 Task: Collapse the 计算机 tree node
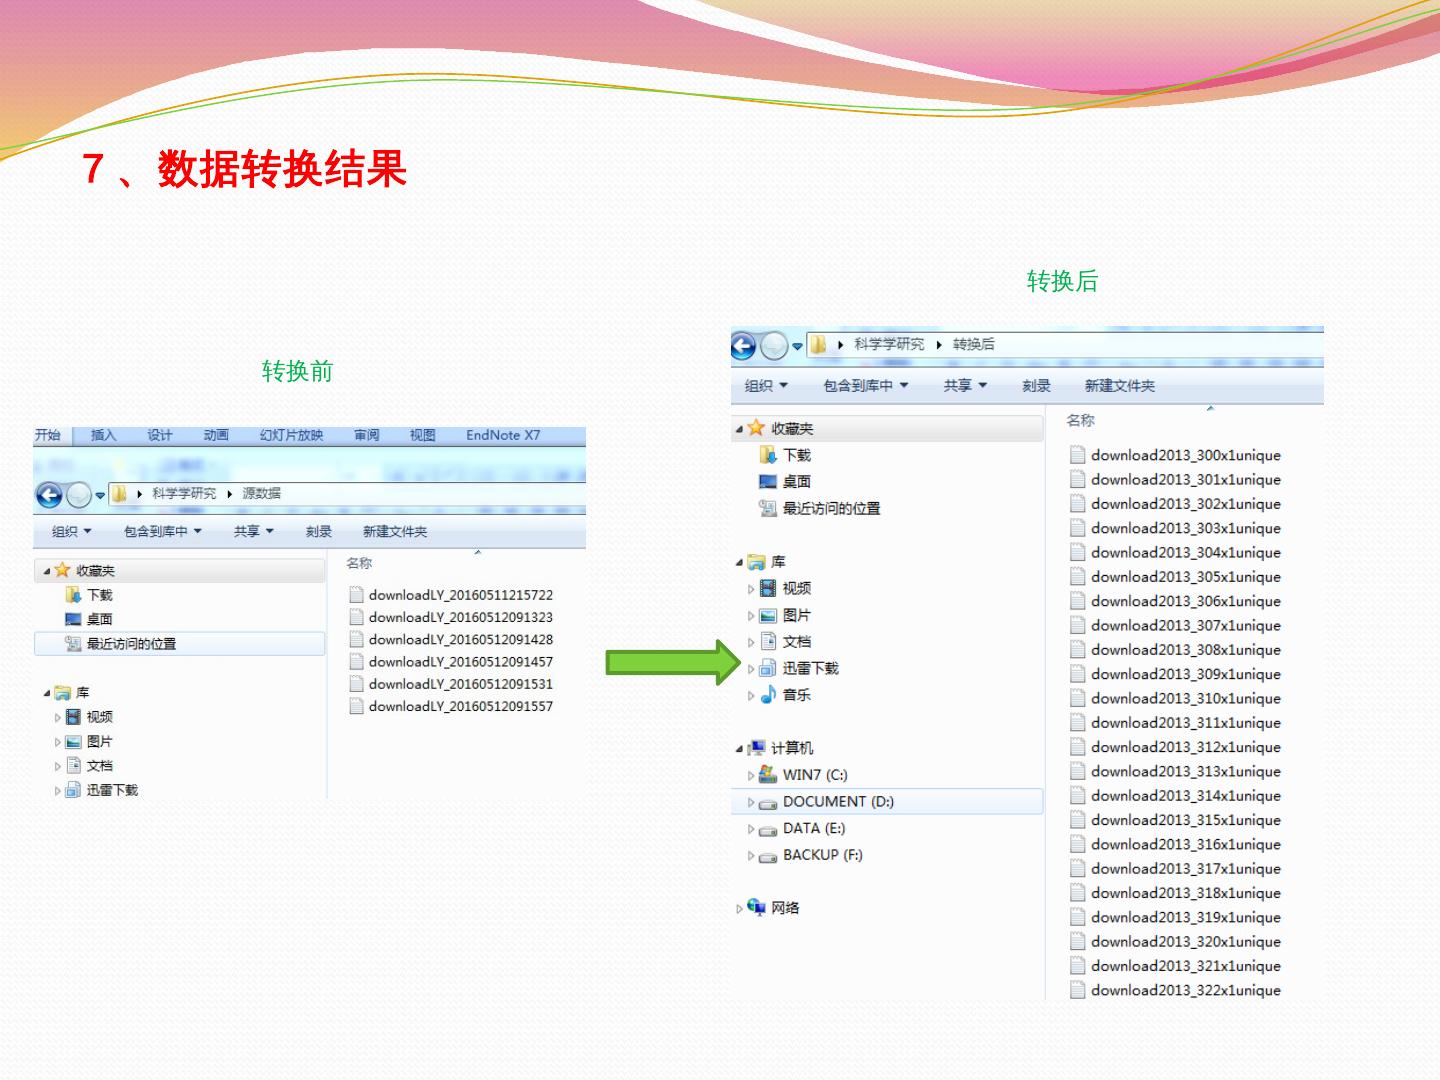pyautogui.click(x=740, y=749)
